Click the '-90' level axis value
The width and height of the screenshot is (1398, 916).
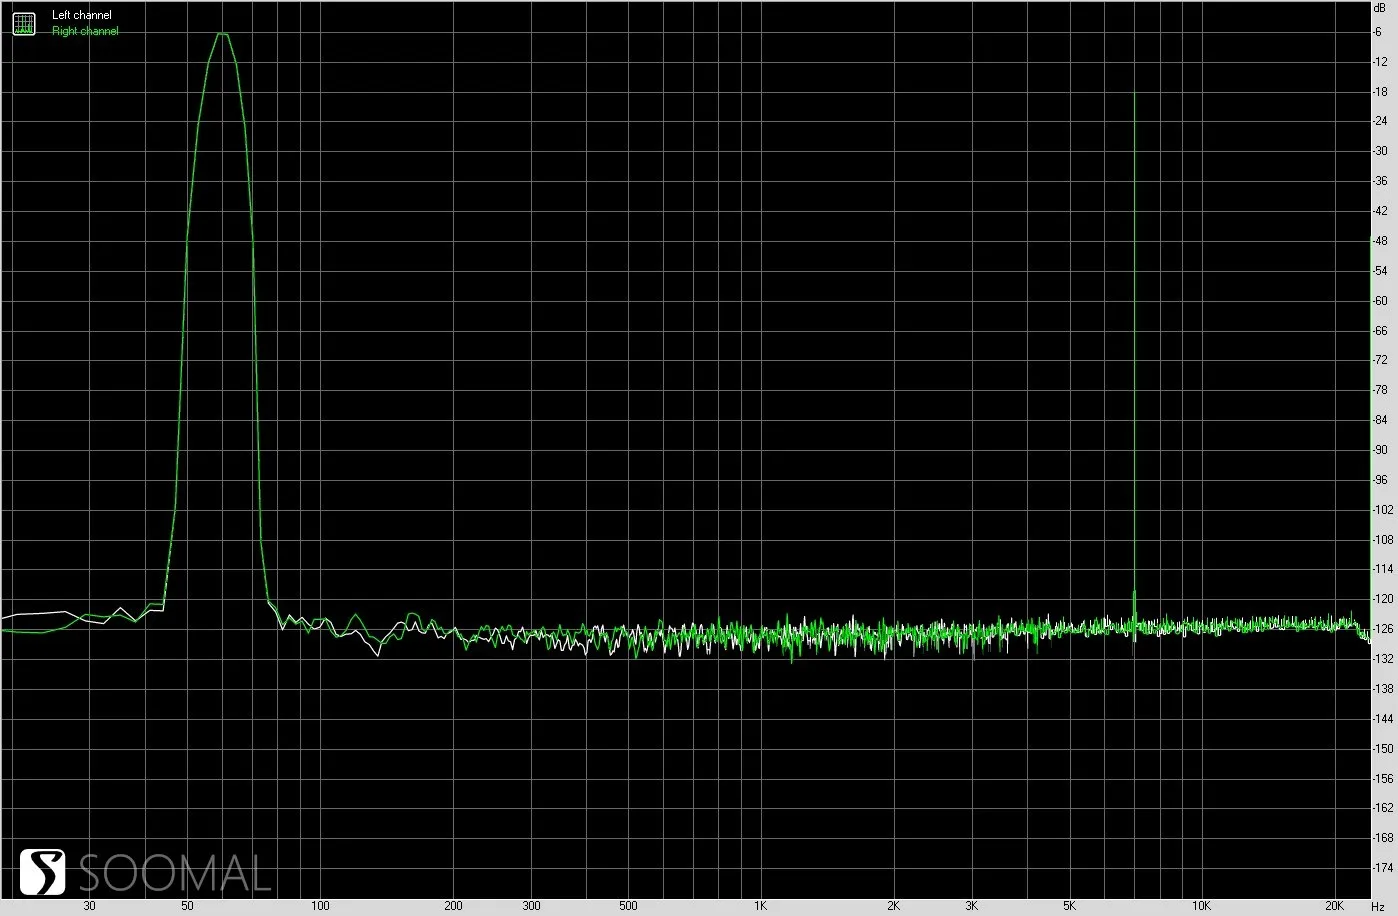pyautogui.click(x=1380, y=450)
